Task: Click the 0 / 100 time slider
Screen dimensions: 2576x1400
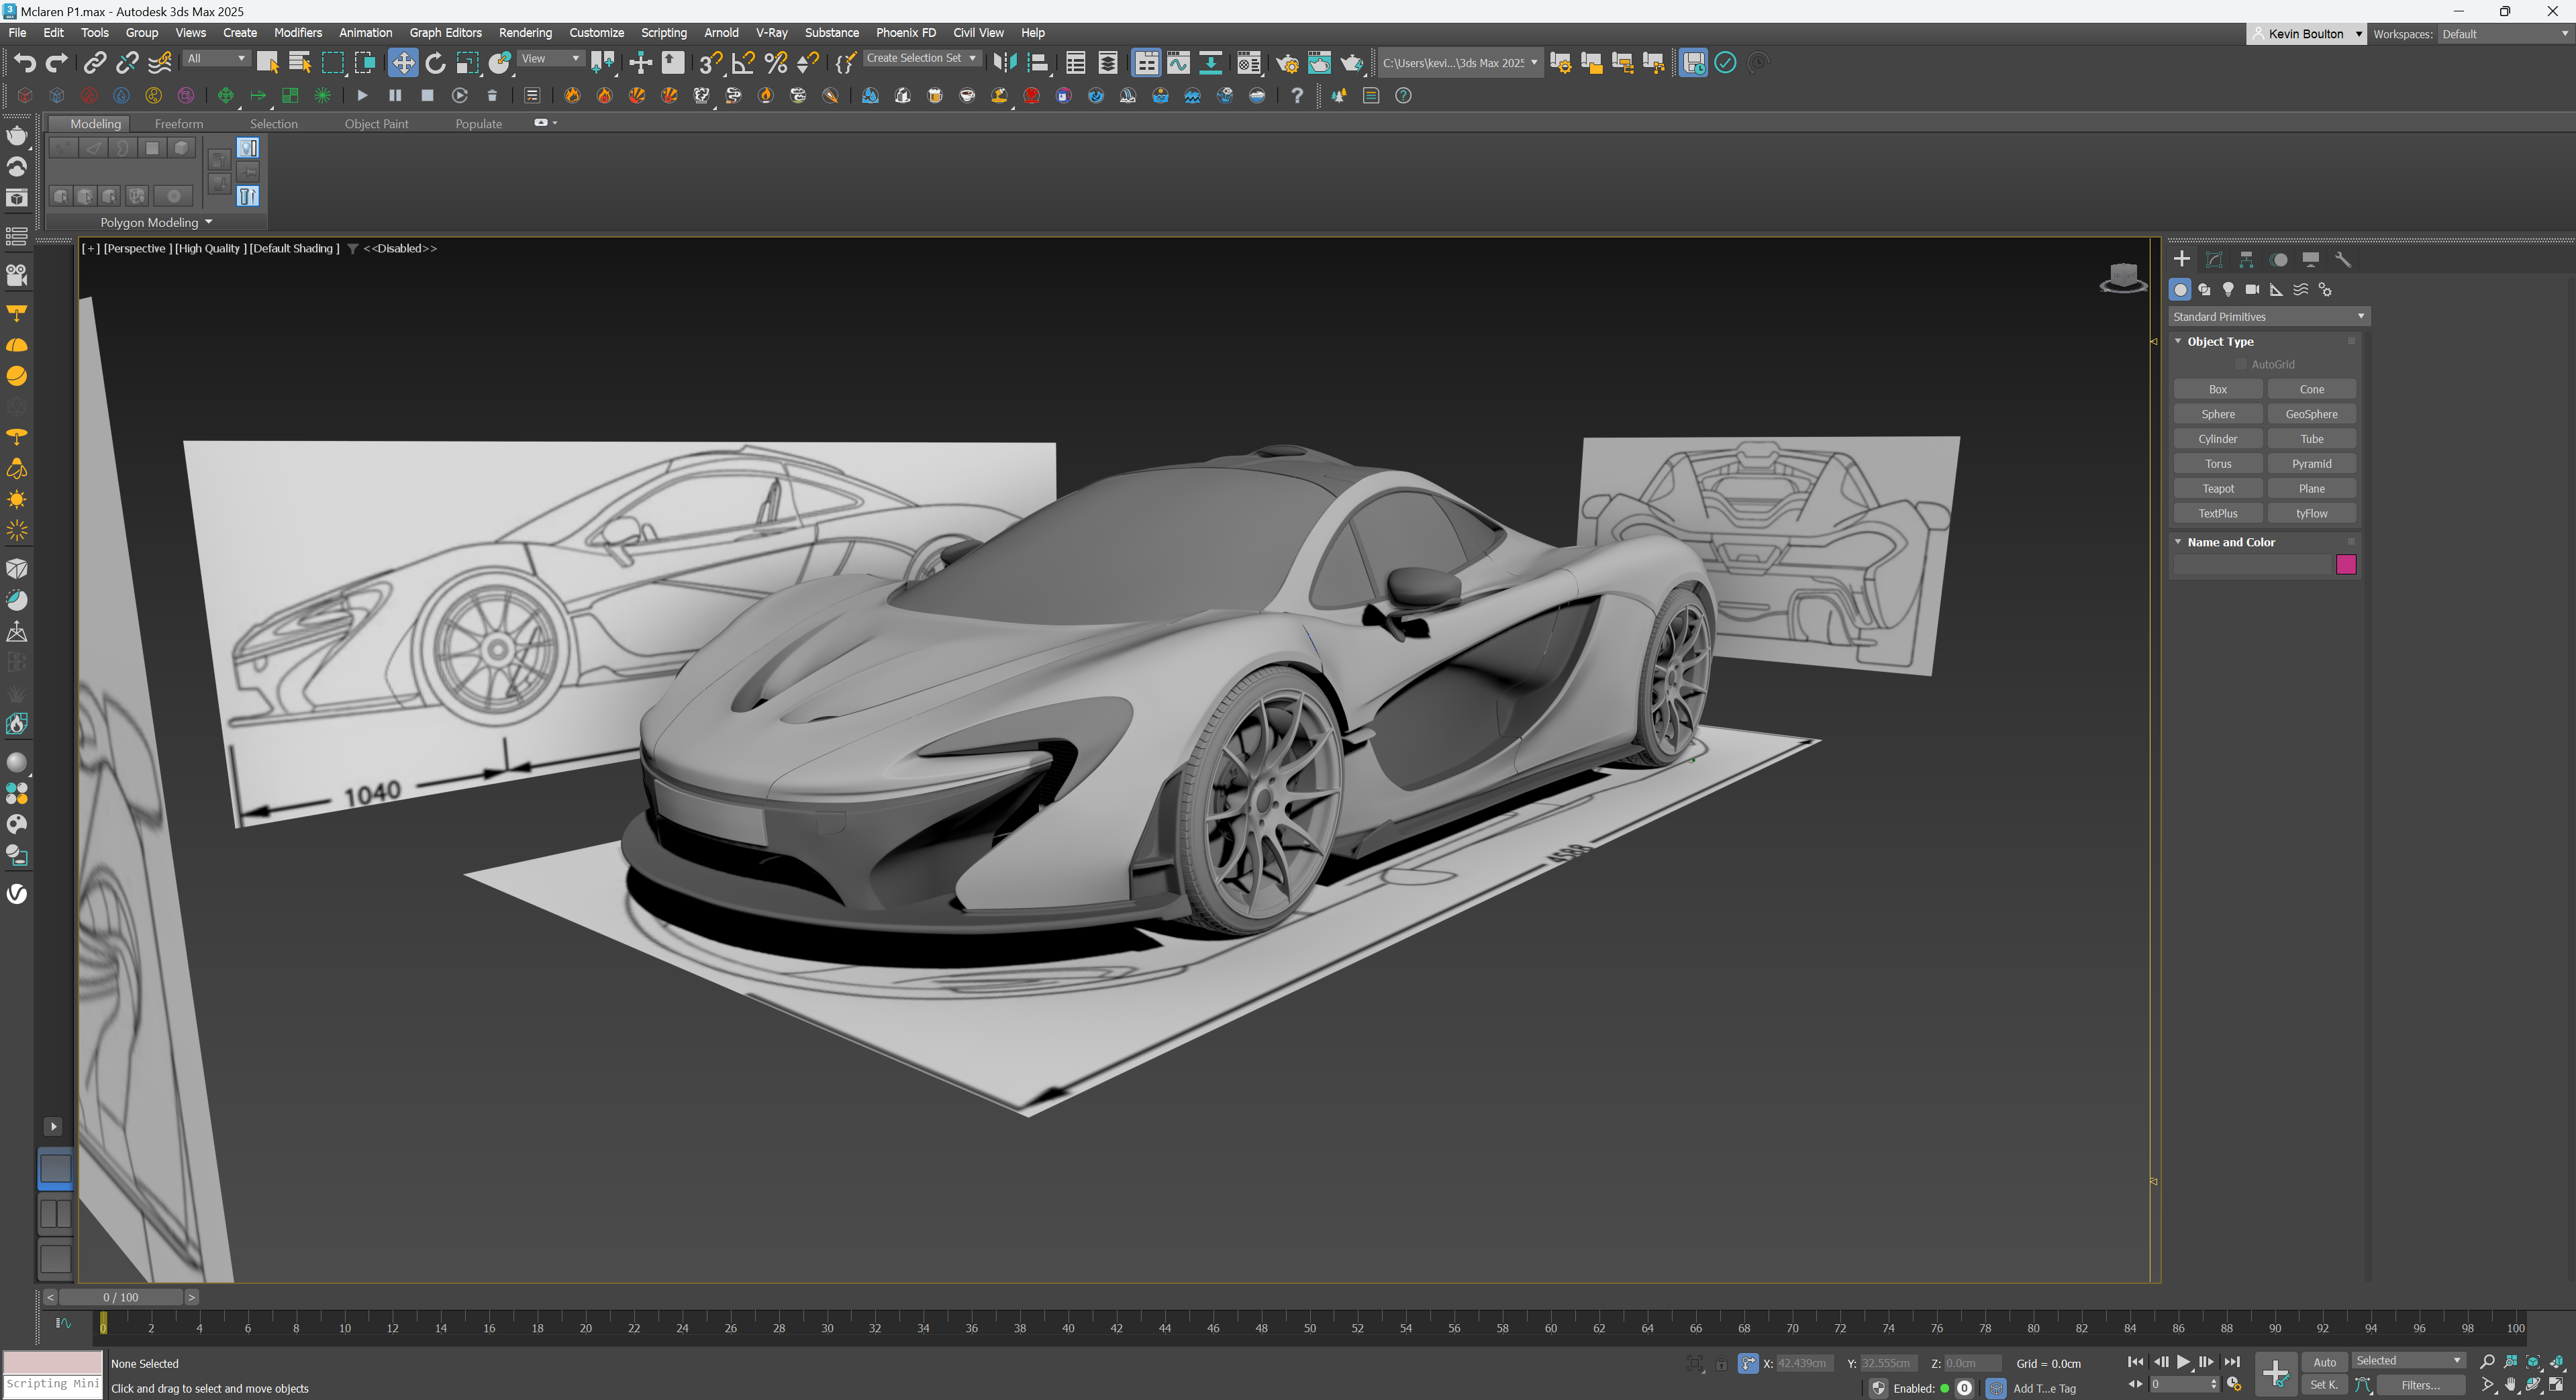Action: tap(121, 1297)
